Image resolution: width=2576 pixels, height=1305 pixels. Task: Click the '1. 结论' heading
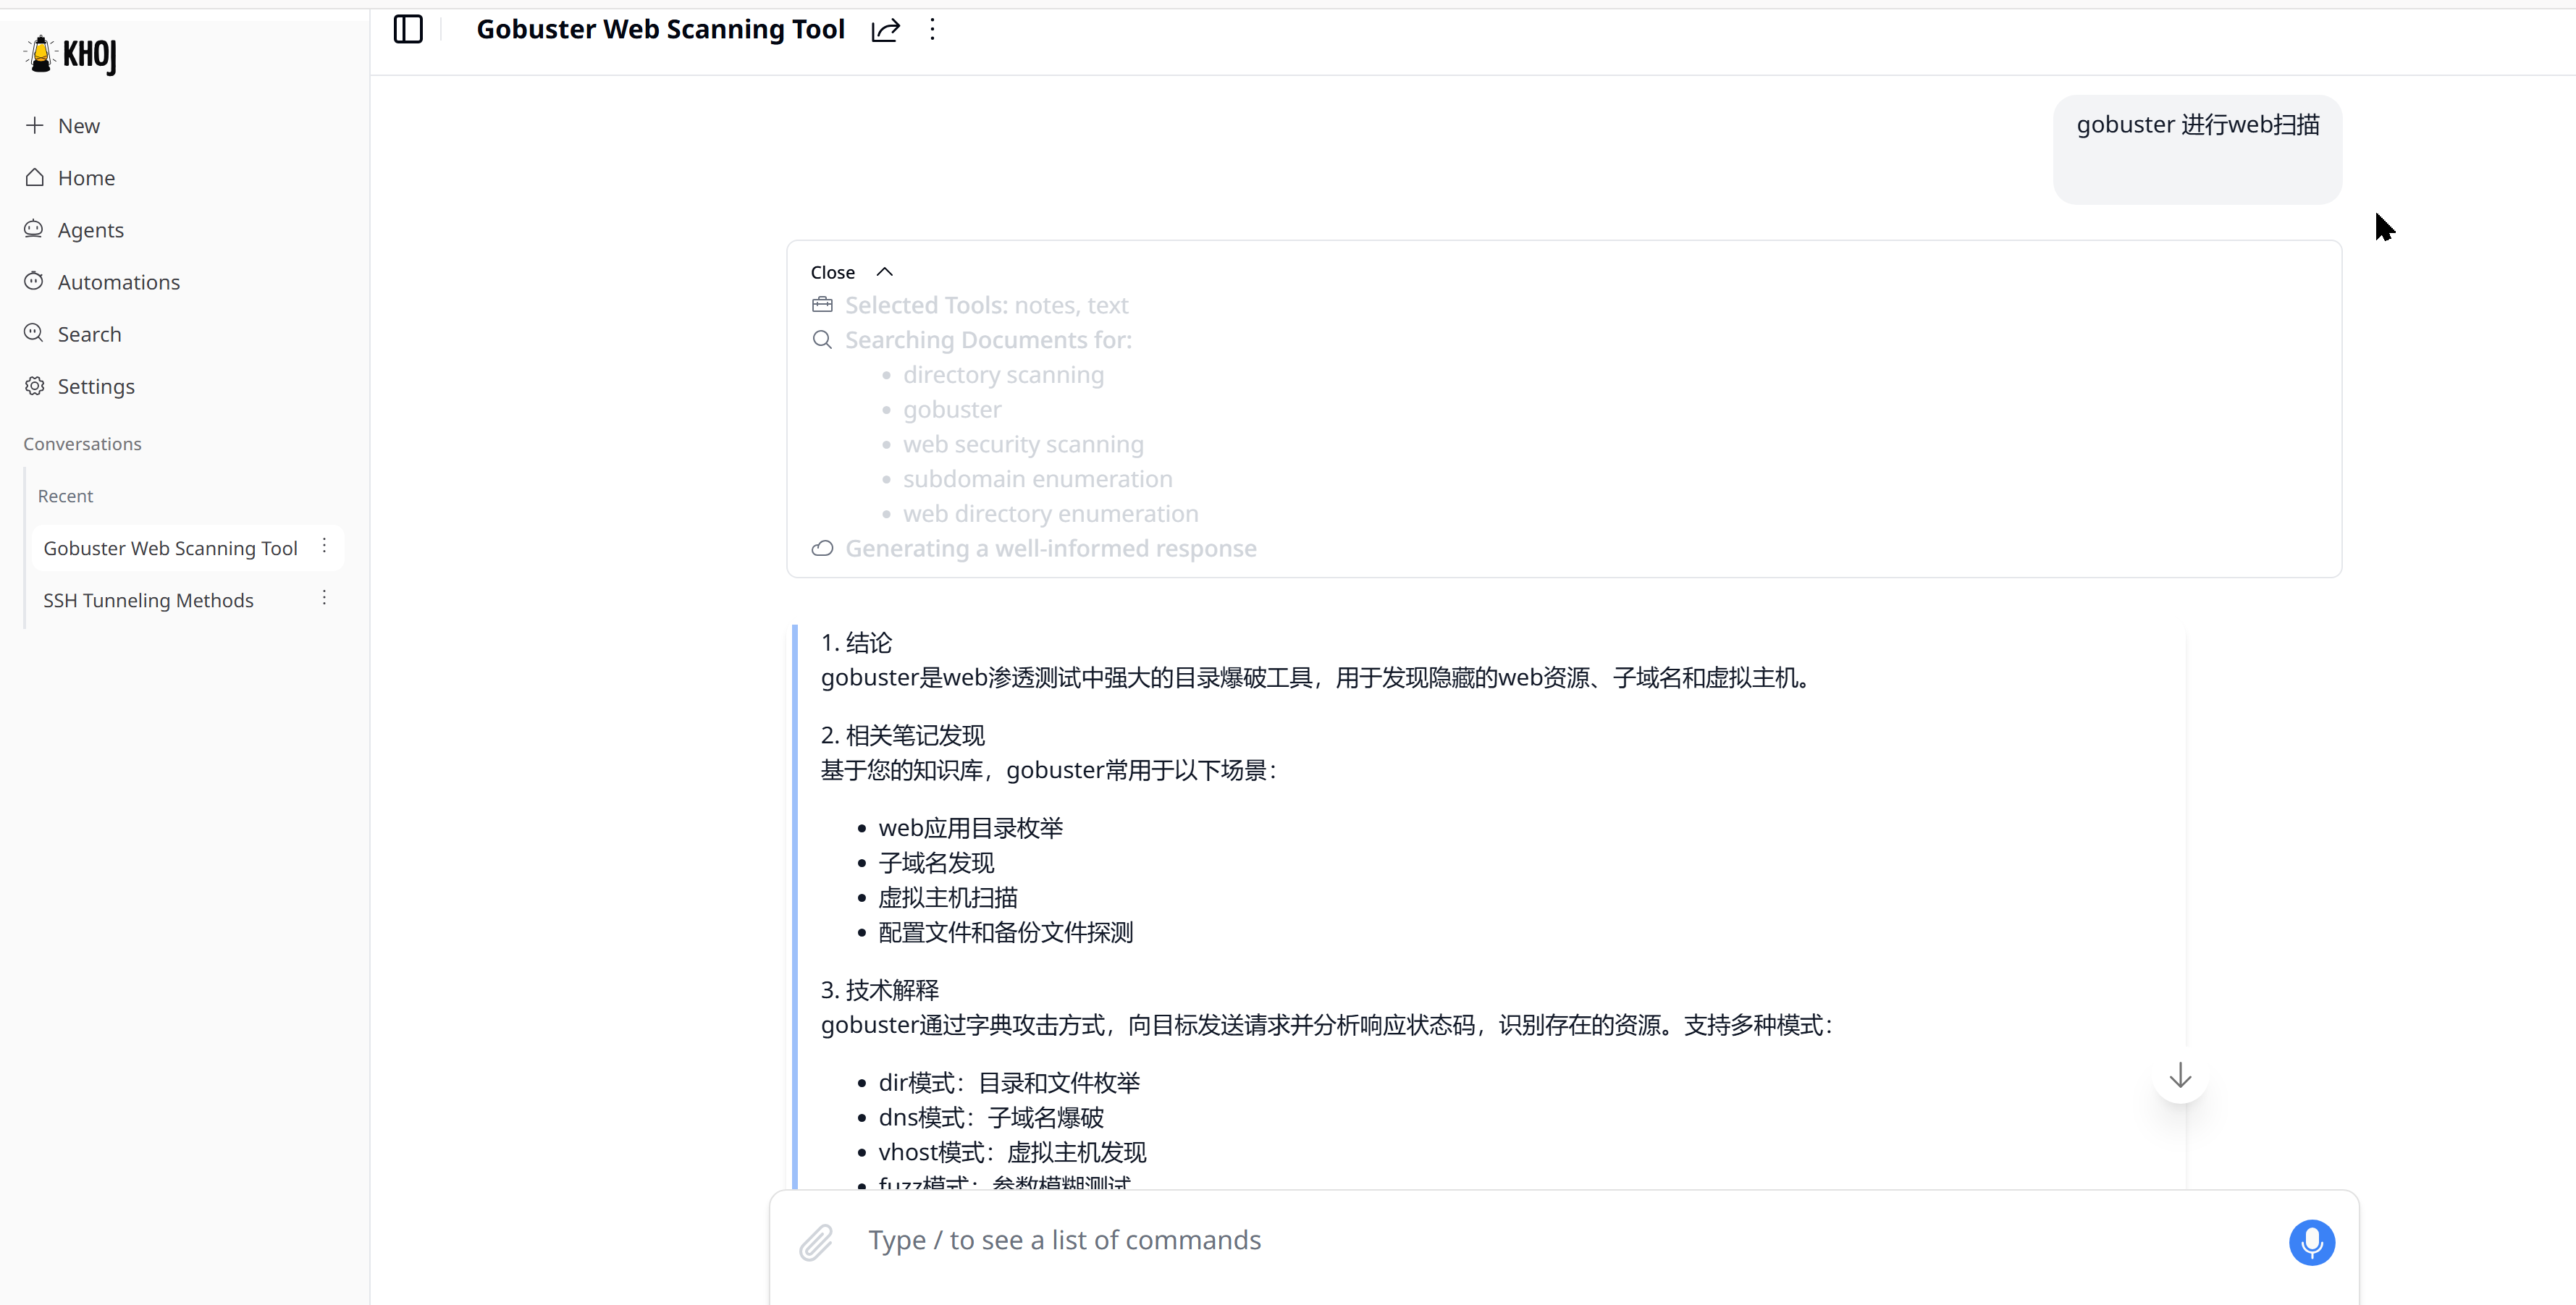tap(856, 643)
